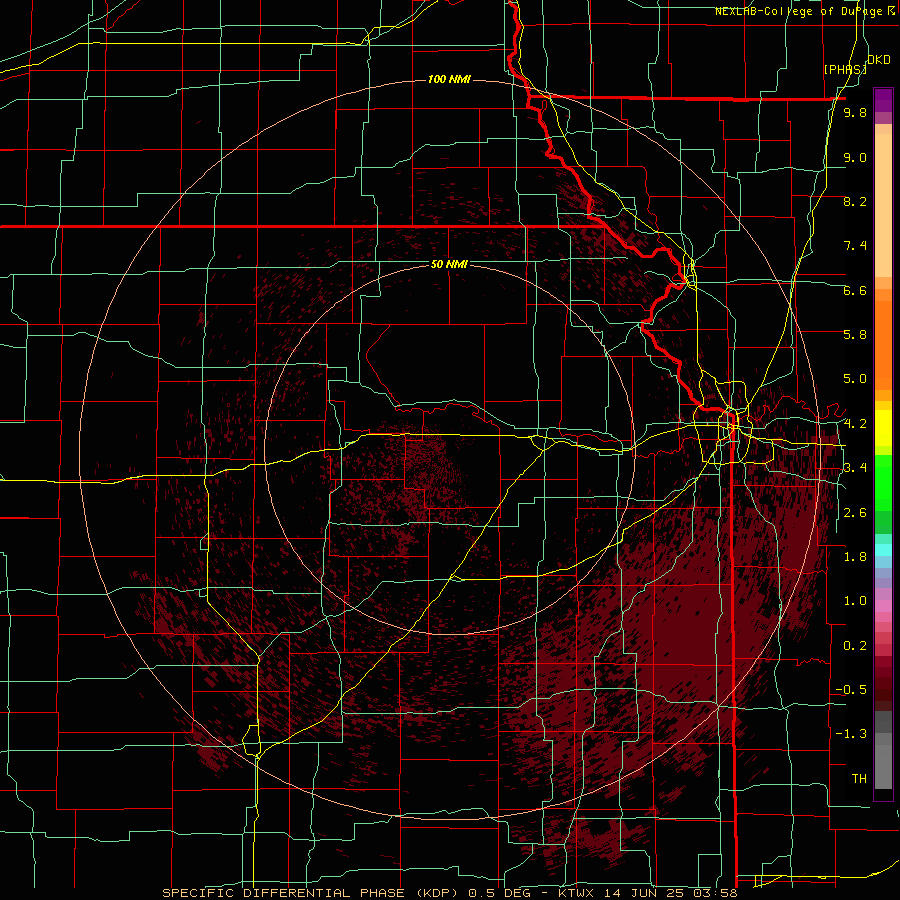Click the 100 NMI range ring label
900x900 pixels.
click(449, 79)
